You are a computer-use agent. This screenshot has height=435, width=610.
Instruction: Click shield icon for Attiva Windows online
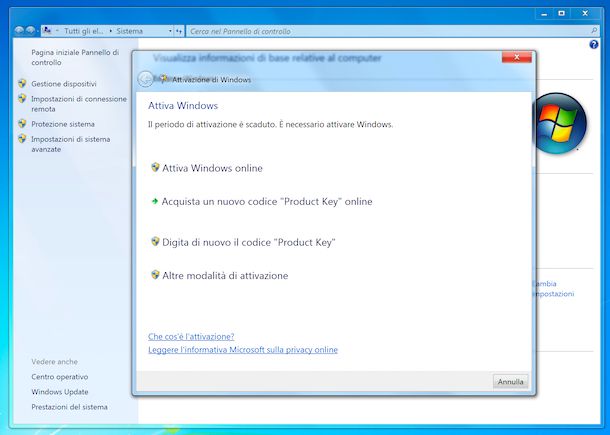point(154,168)
